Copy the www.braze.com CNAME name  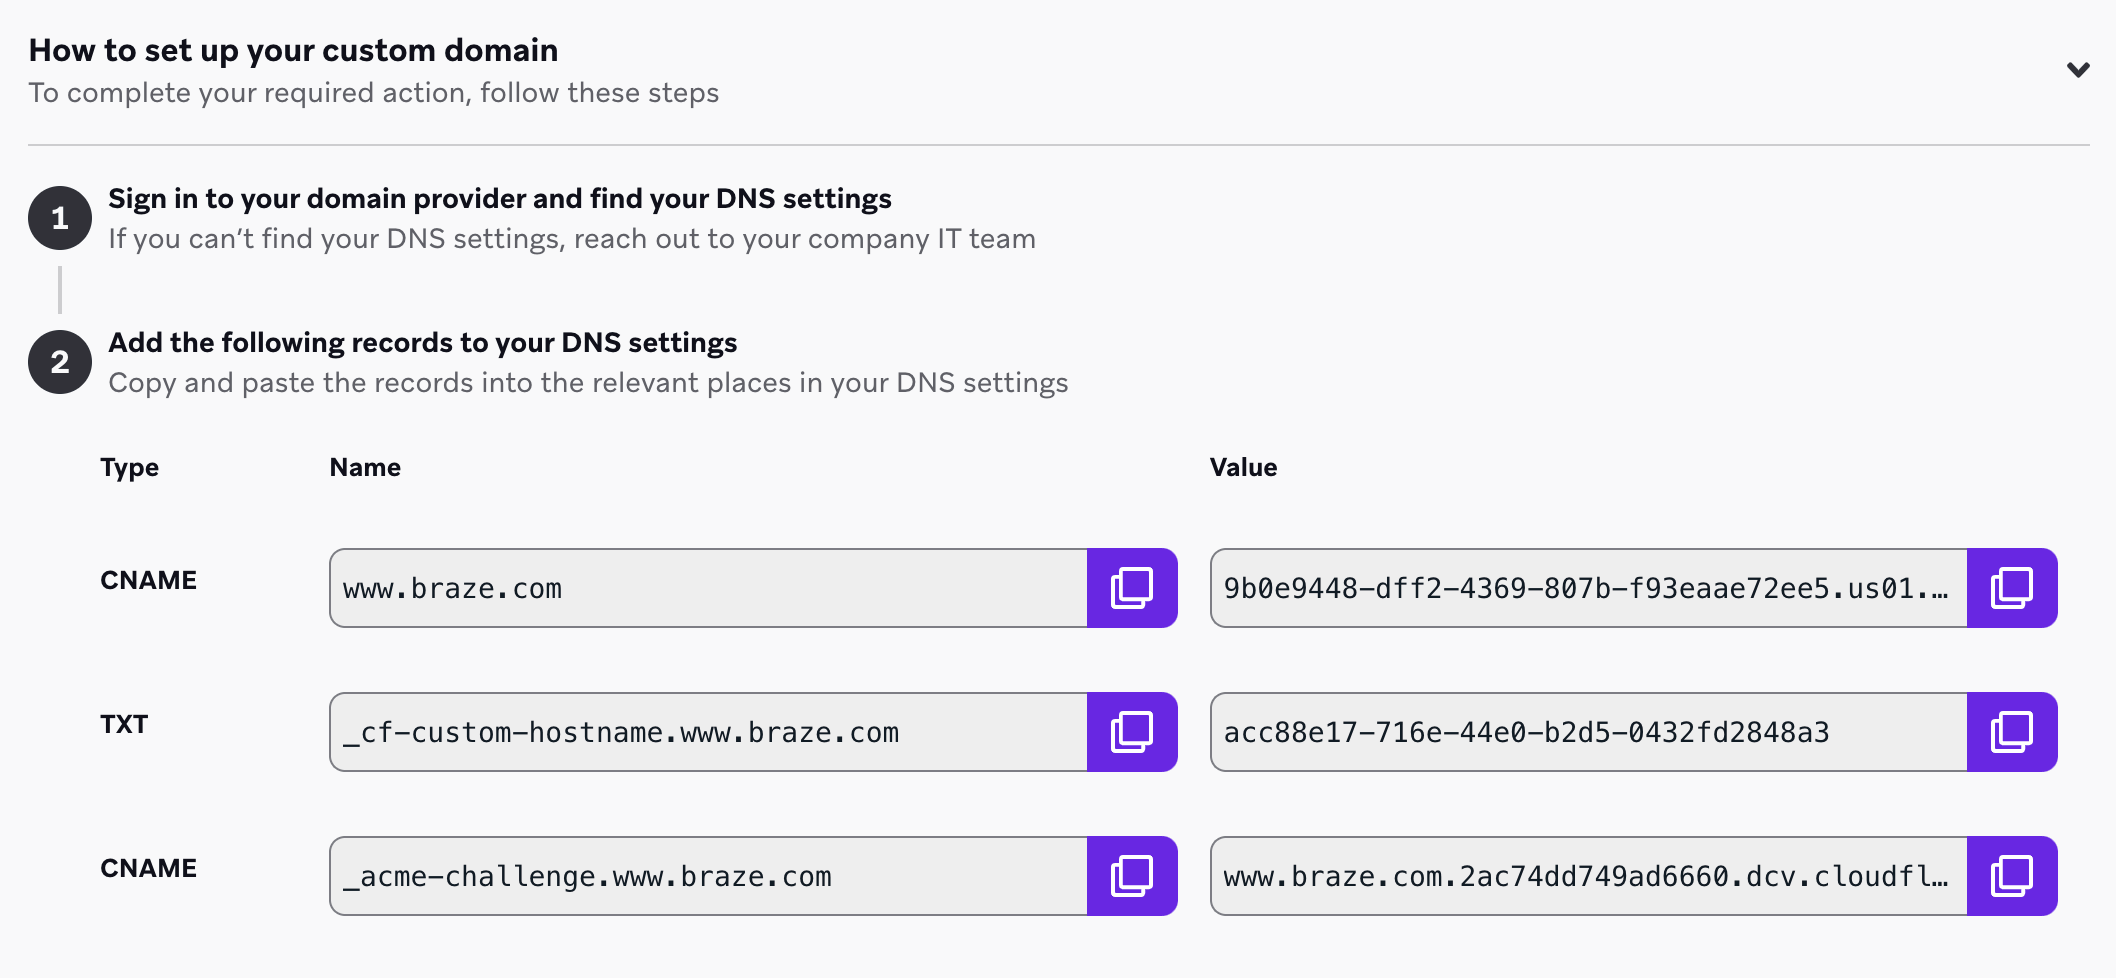[1132, 588]
